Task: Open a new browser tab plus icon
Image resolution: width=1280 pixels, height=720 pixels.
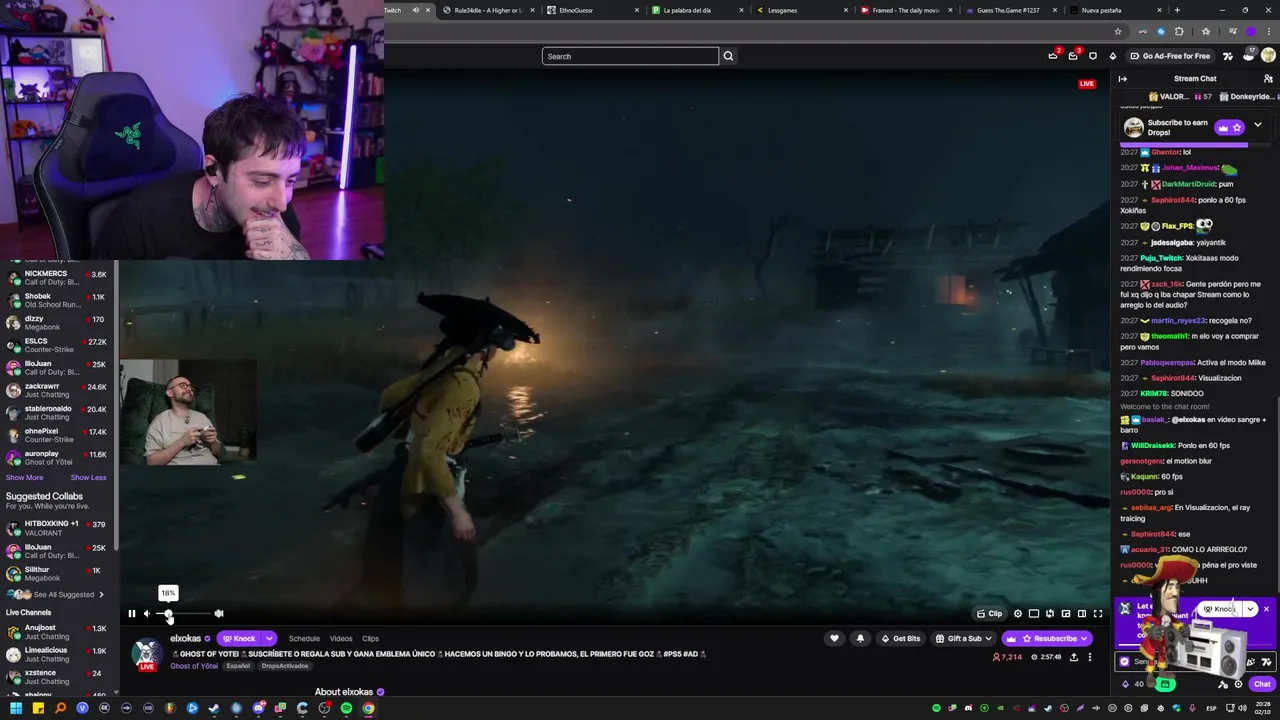Action: click(1177, 10)
